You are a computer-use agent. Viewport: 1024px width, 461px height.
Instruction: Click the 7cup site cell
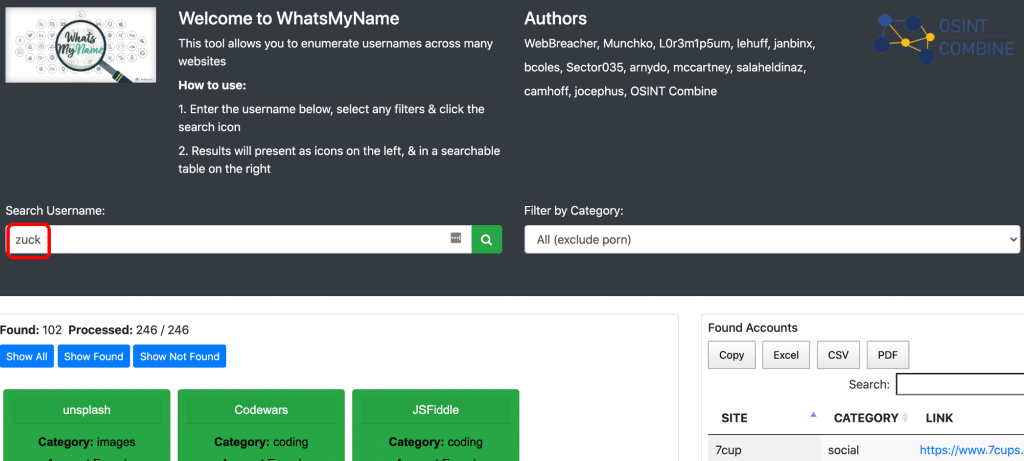click(764, 450)
